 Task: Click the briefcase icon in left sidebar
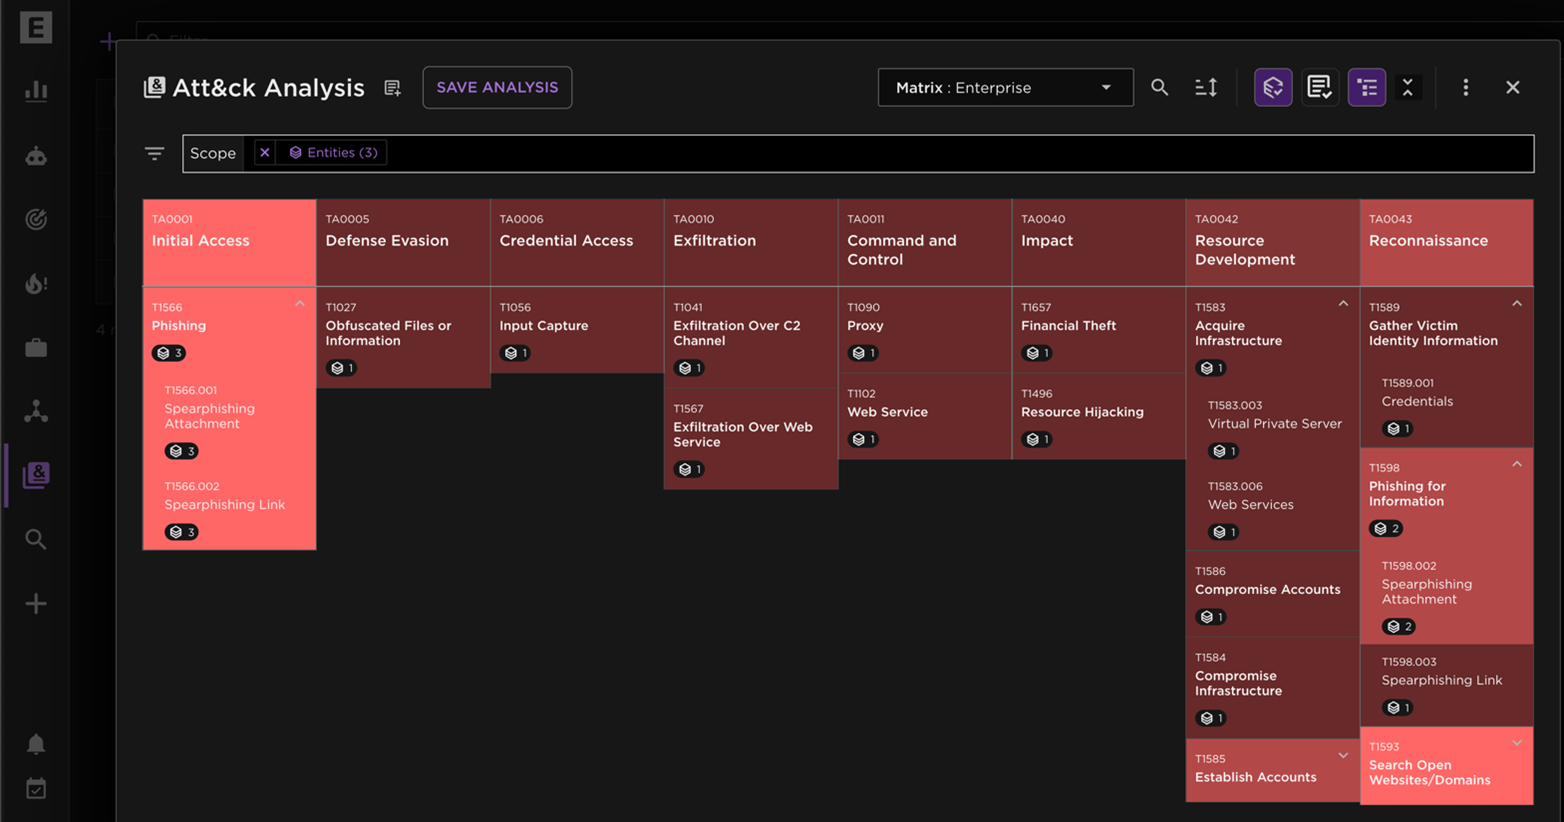click(x=36, y=348)
